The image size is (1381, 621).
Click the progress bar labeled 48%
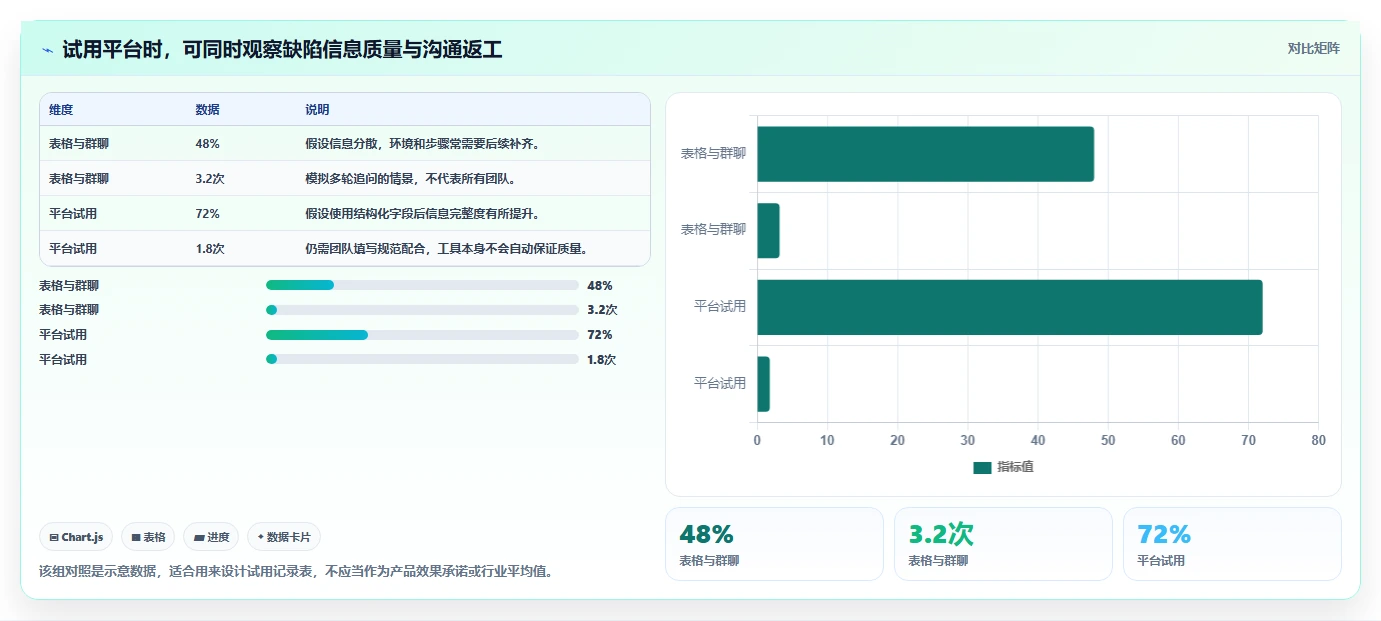[x=422, y=285]
